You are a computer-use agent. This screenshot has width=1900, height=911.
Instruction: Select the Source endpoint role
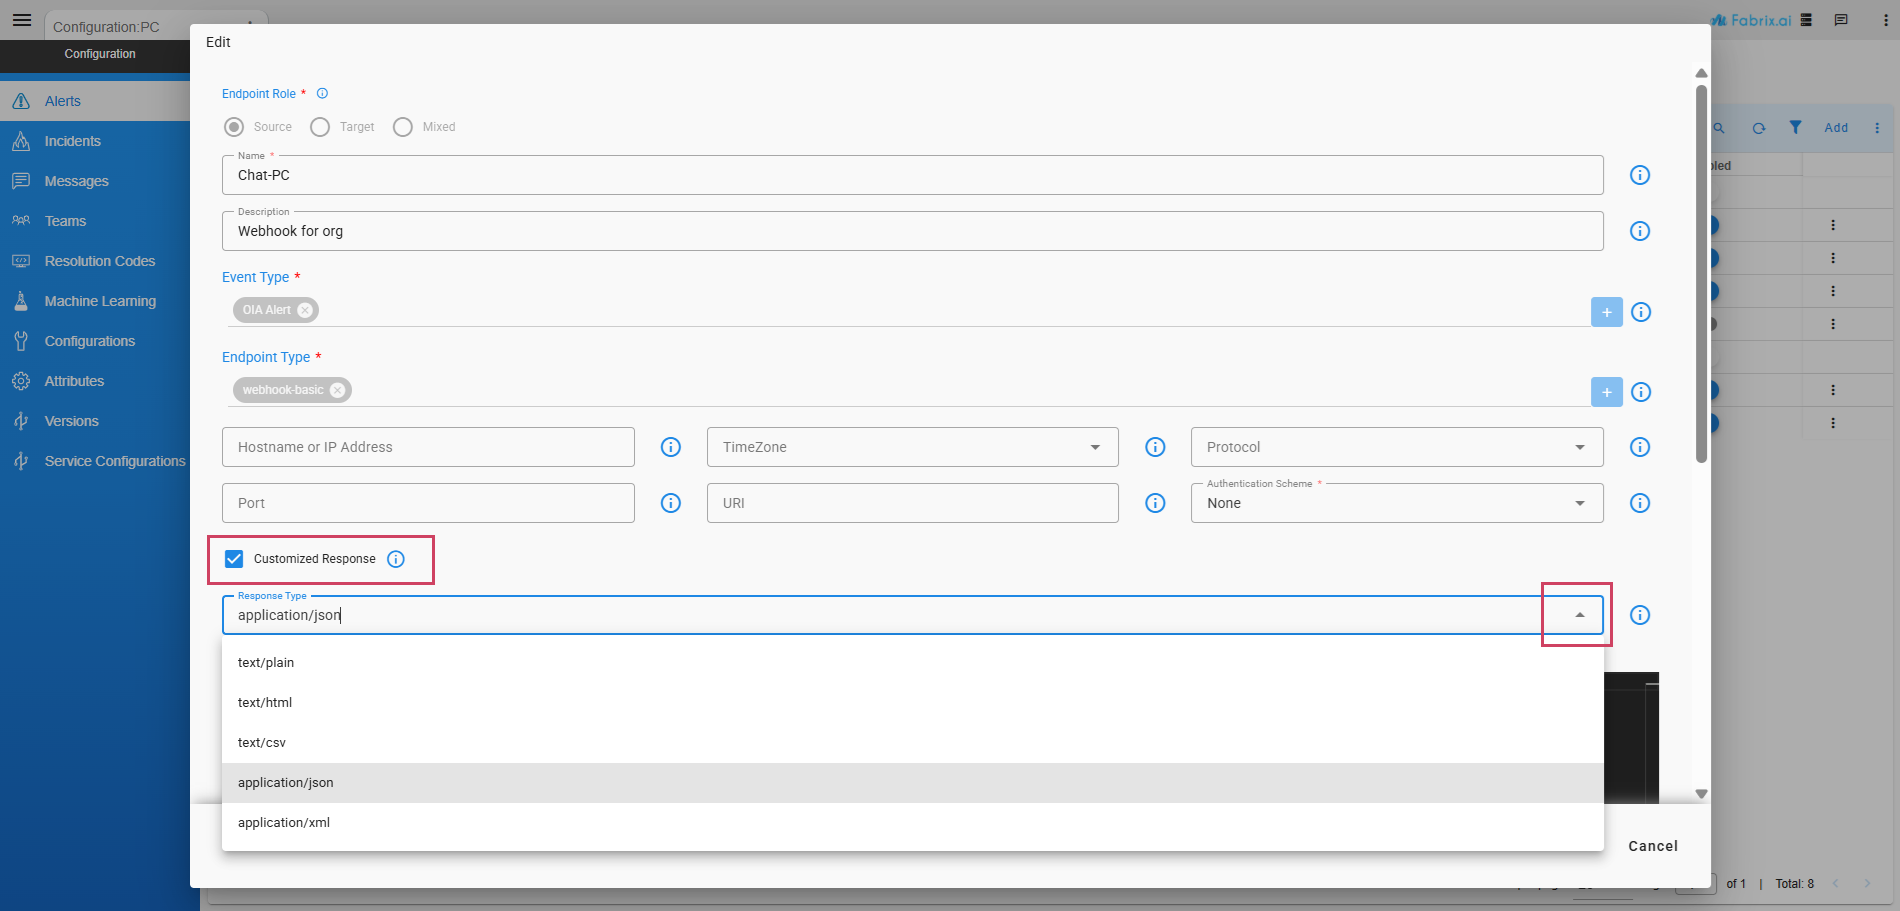[x=234, y=127]
